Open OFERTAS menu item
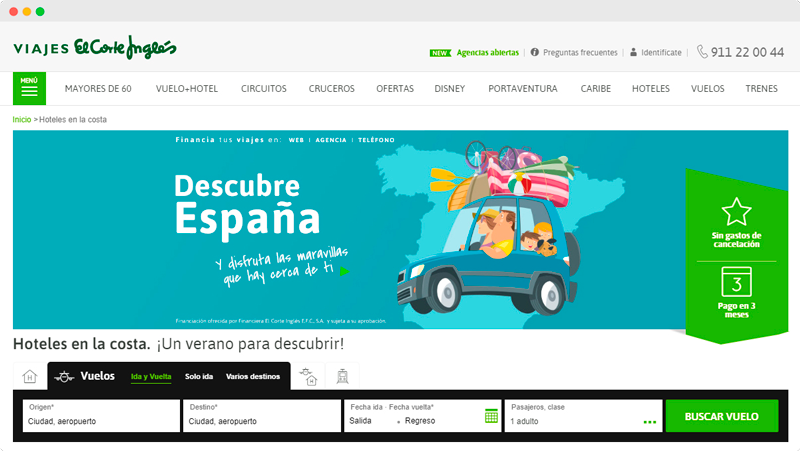 (x=395, y=89)
